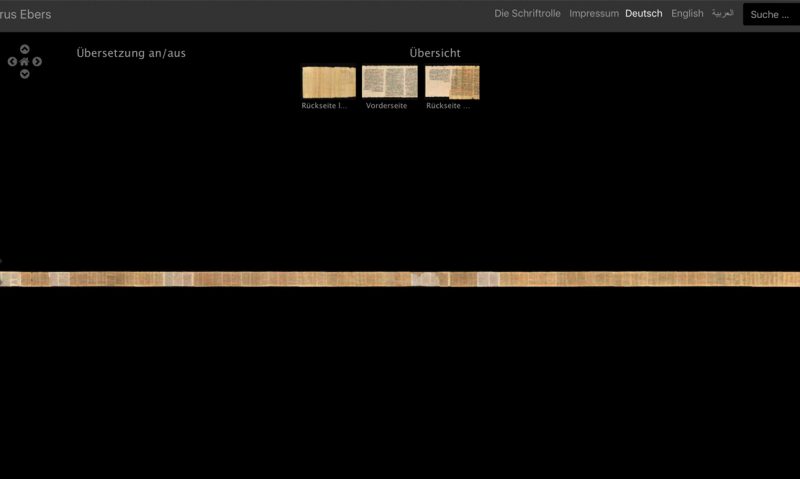The height and width of the screenshot is (479, 800).
Task: Click the Vorderseite label text
Action: (386, 106)
